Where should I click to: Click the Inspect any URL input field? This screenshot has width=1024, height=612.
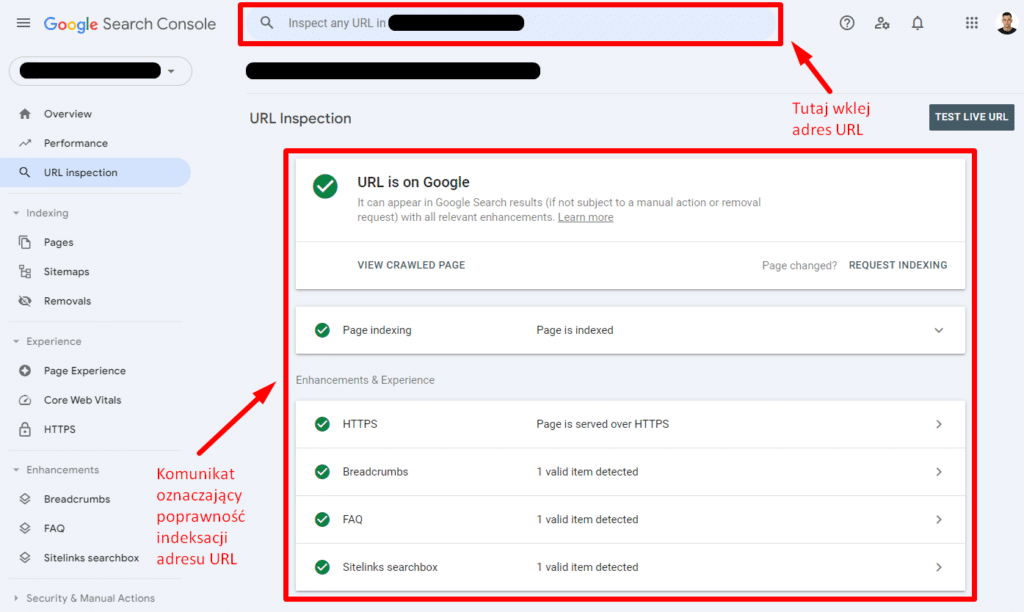point(511,24)
